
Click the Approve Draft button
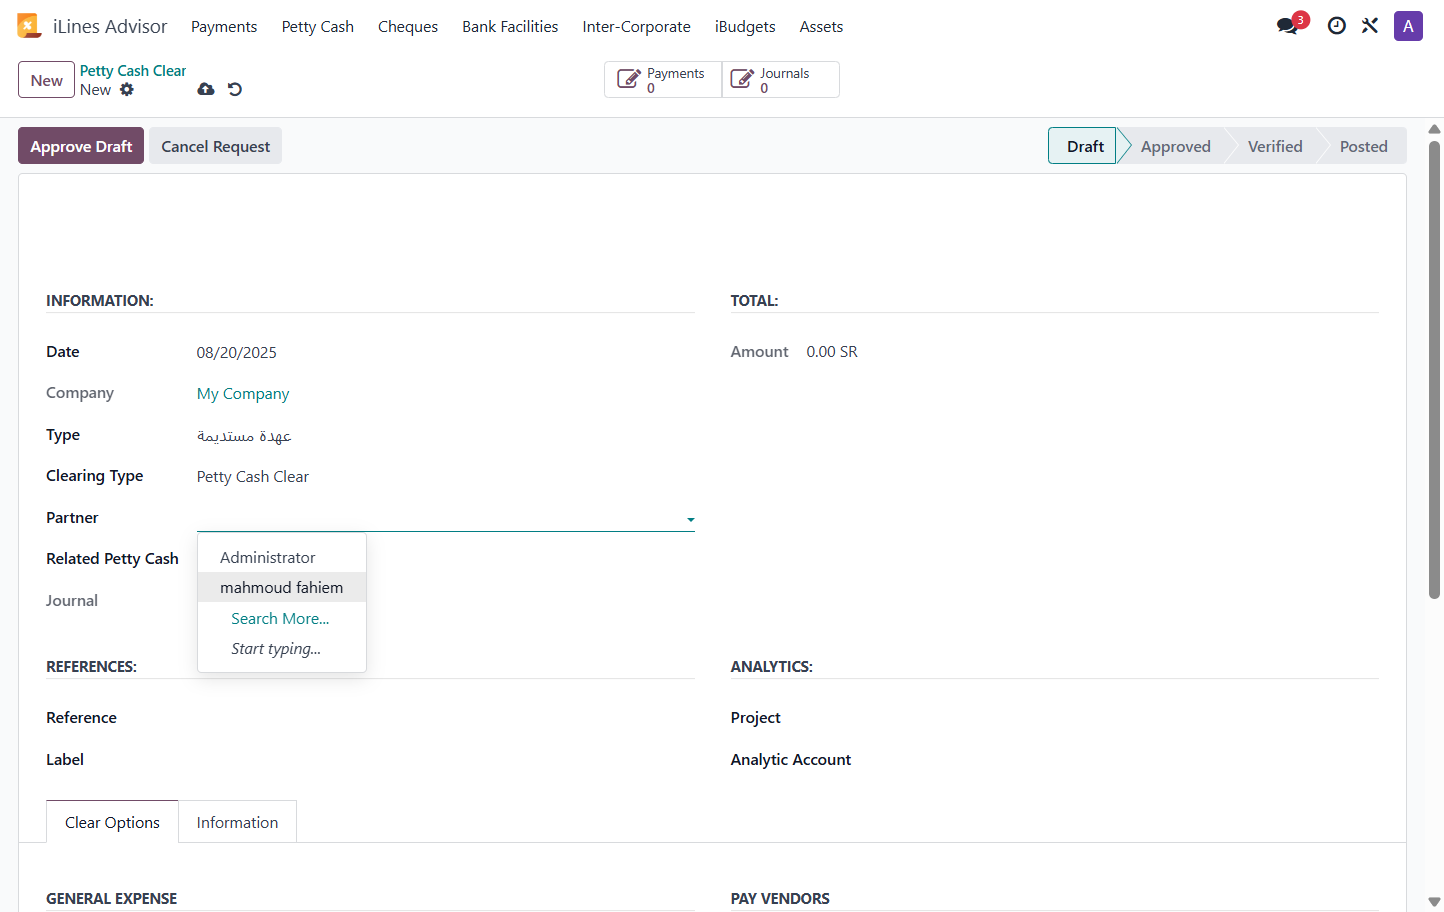pos(81,146)
